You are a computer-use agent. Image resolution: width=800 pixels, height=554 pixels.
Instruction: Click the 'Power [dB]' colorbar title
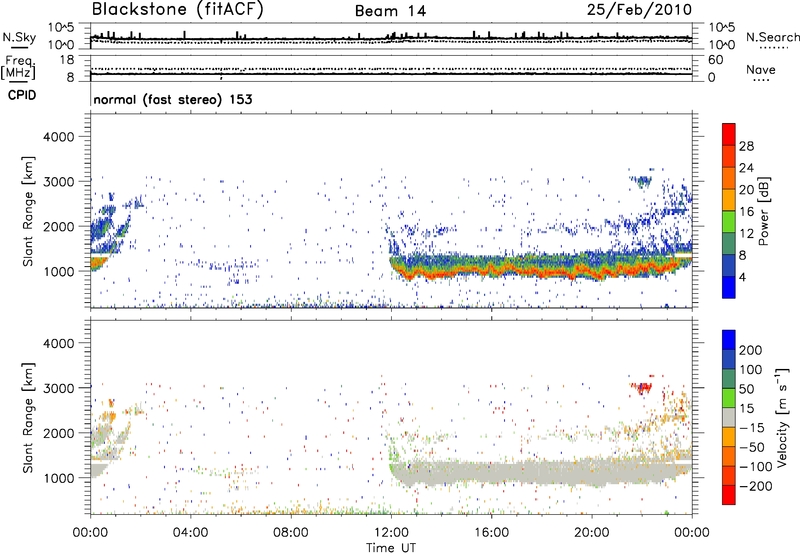click(763, 211)
